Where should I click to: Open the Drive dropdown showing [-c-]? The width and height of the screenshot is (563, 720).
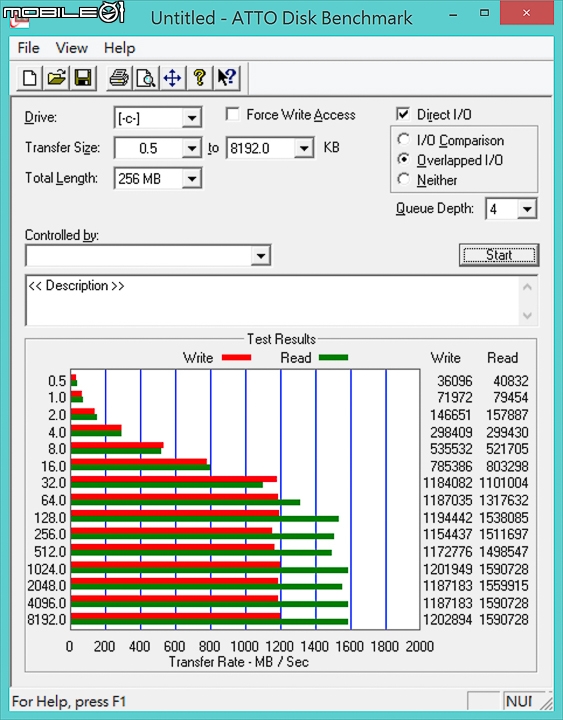(191, 118)
